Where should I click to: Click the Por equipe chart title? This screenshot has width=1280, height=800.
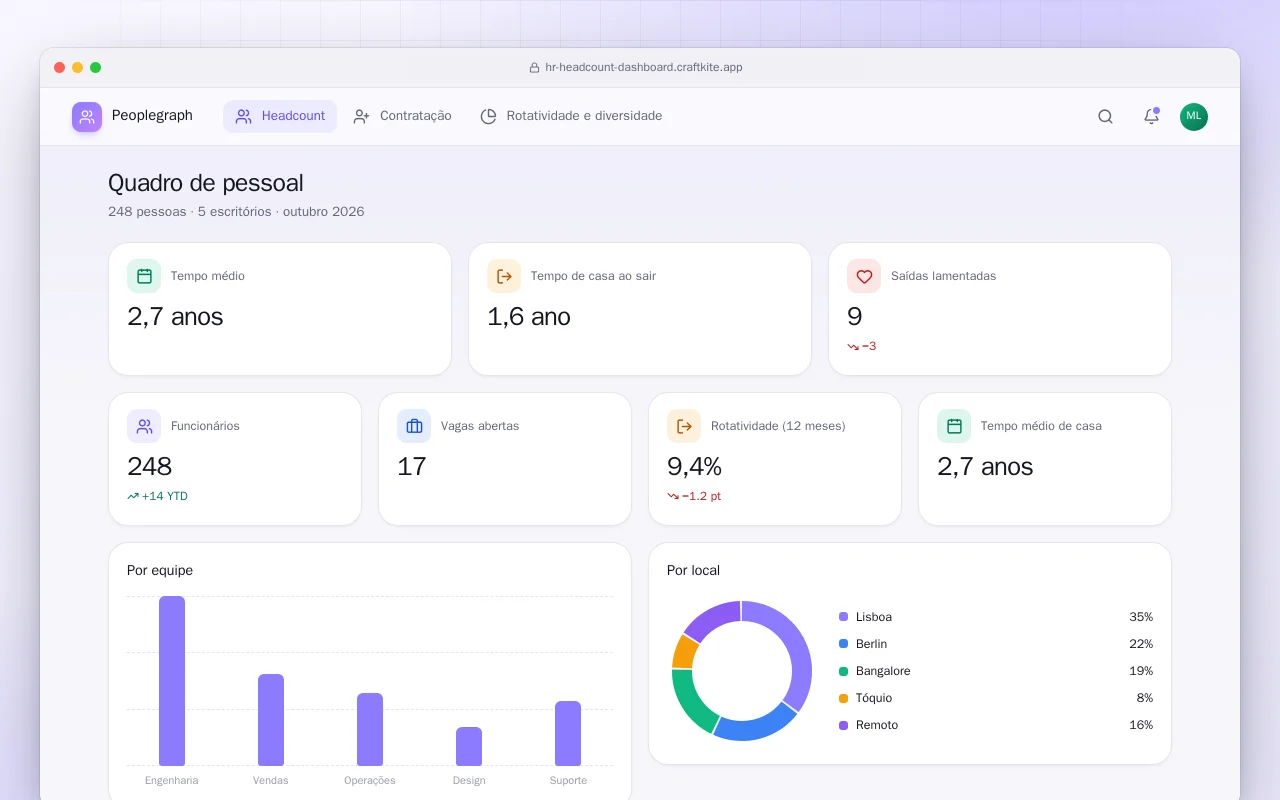160,571
